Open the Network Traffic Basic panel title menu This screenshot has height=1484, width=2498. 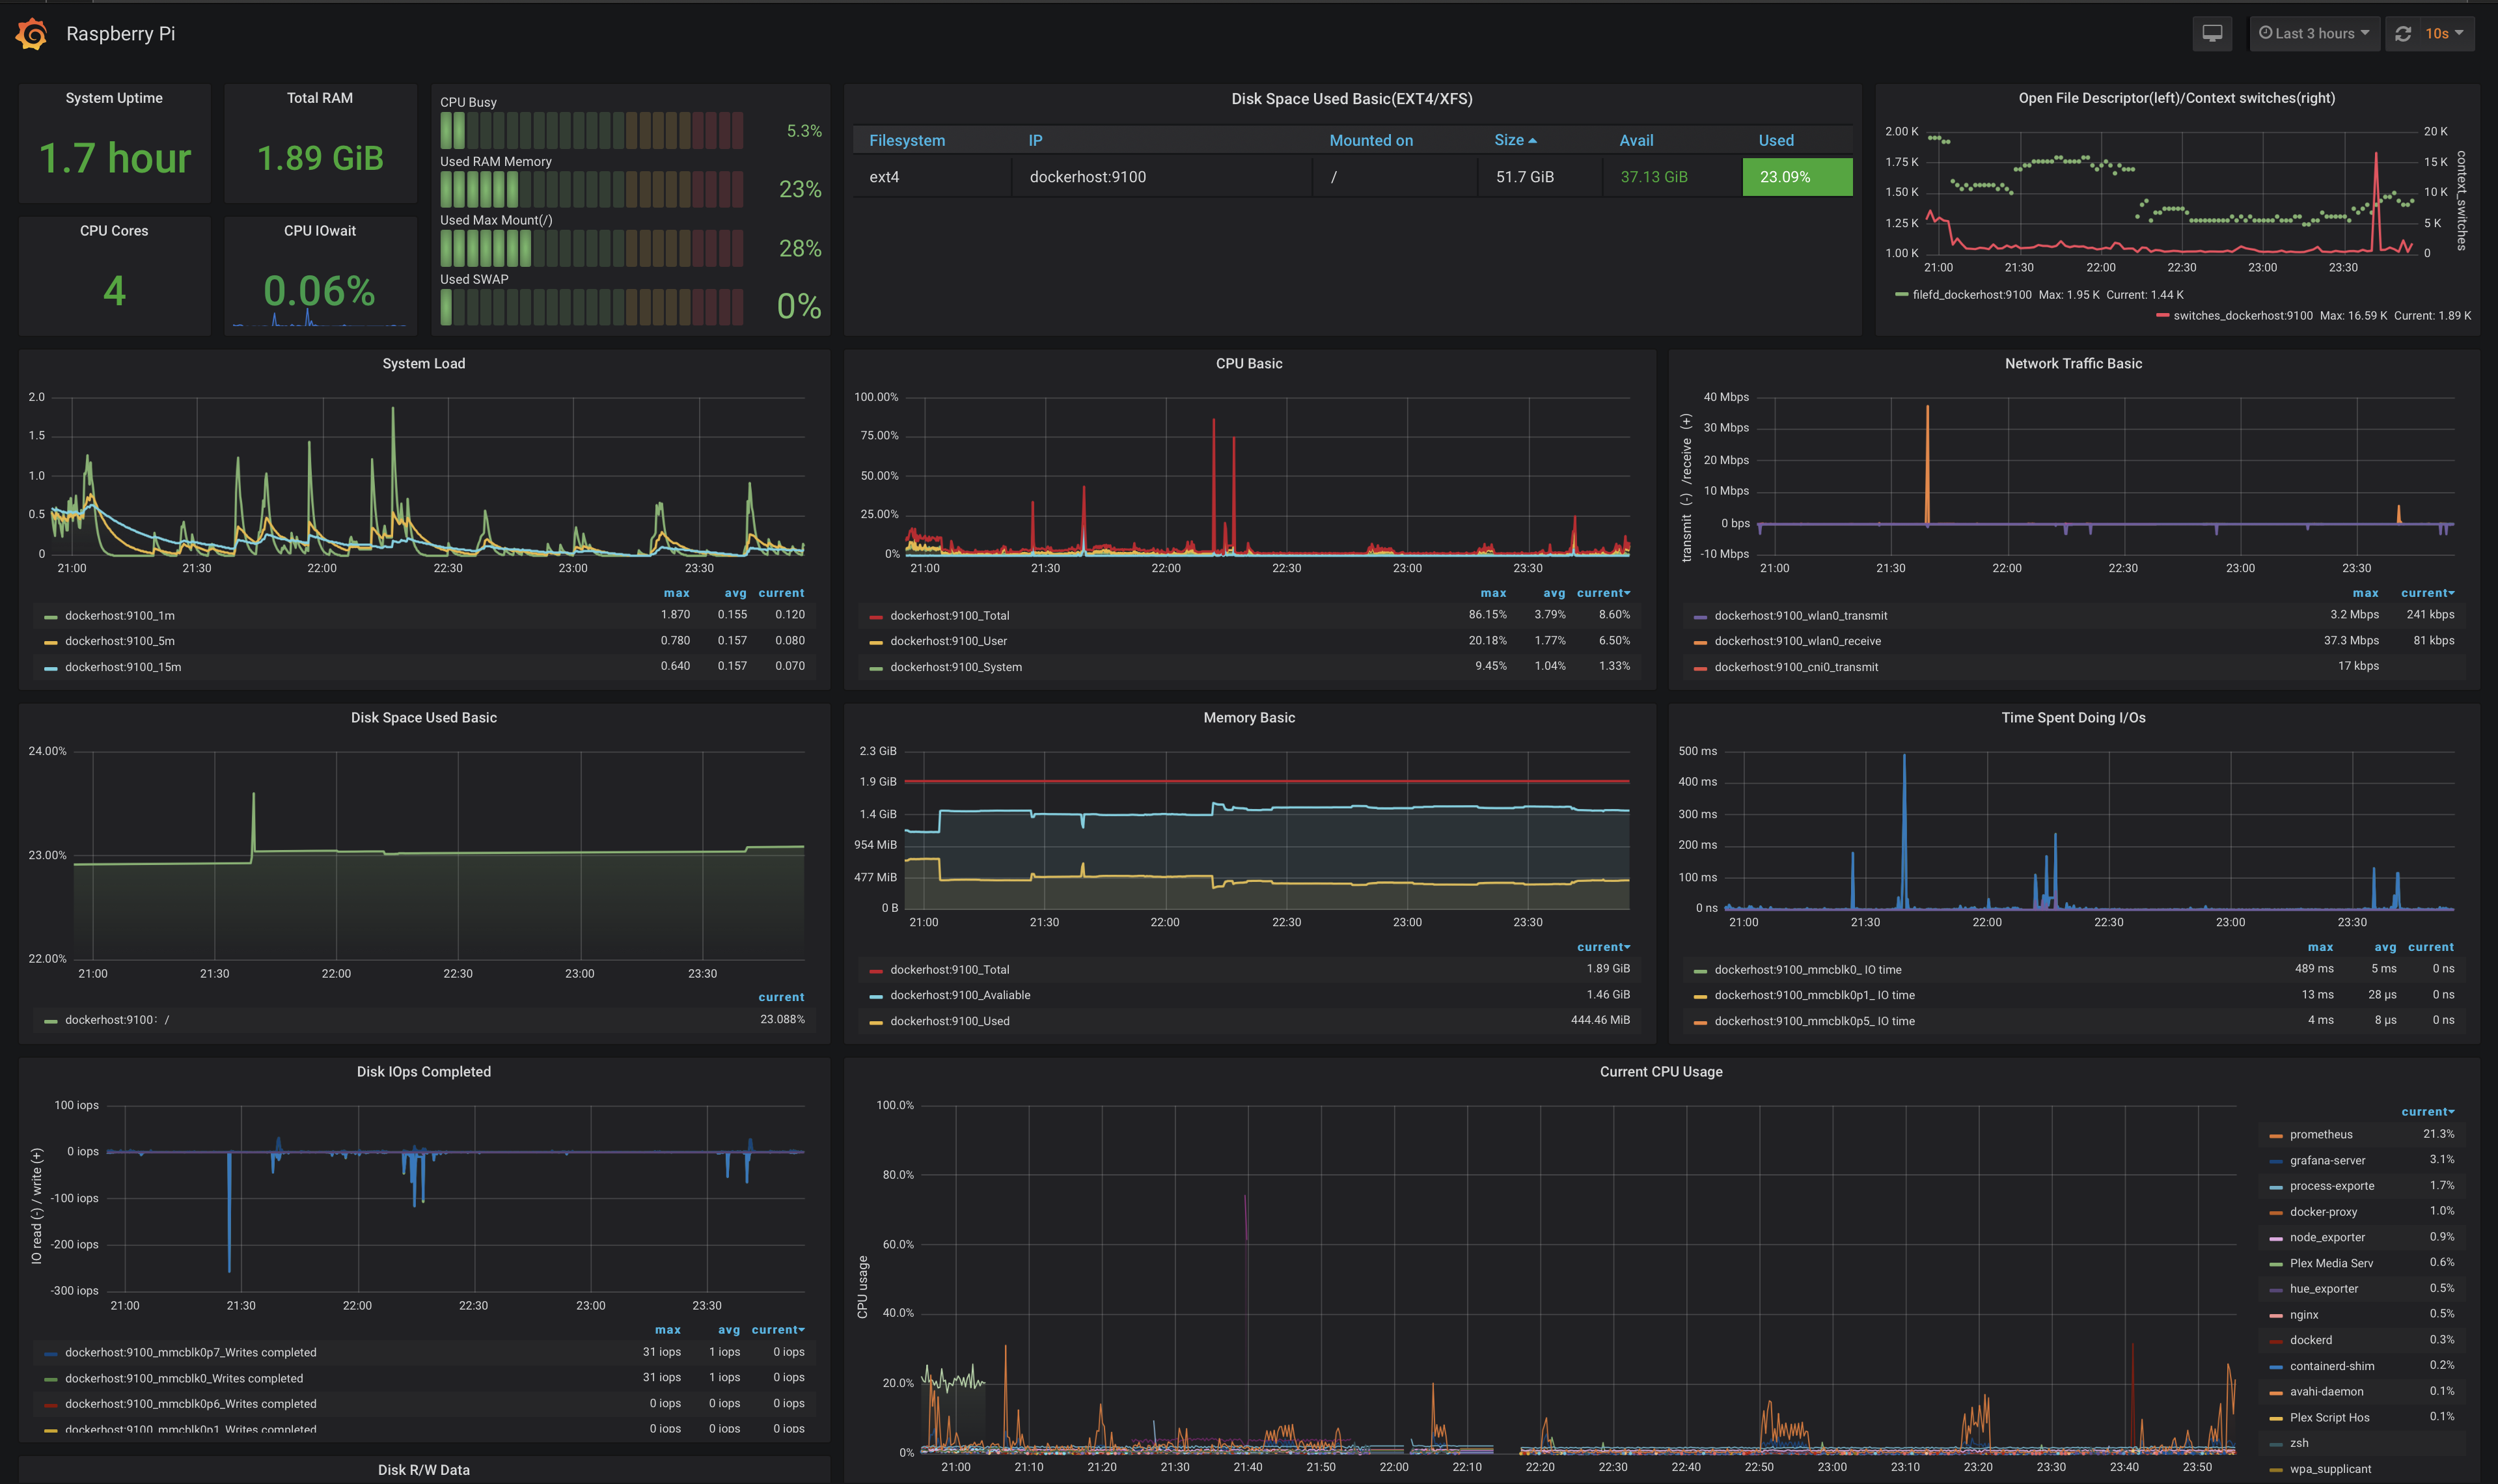[x=2072, y=364]
